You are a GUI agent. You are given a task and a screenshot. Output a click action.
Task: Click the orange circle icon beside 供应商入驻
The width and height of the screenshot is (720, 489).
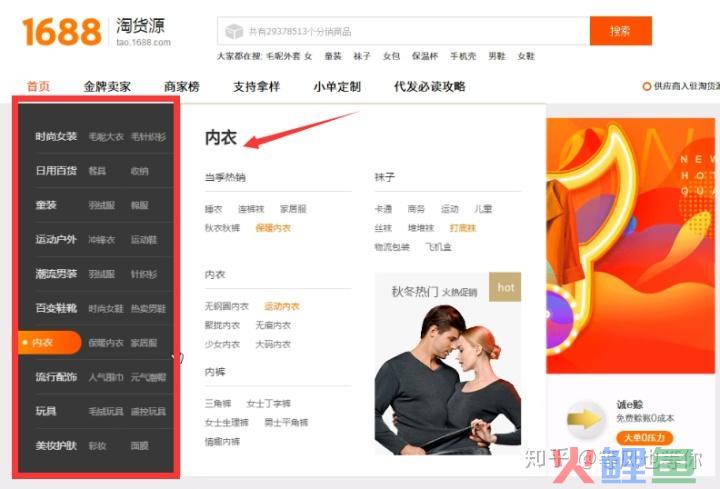(x=647, y=87)
